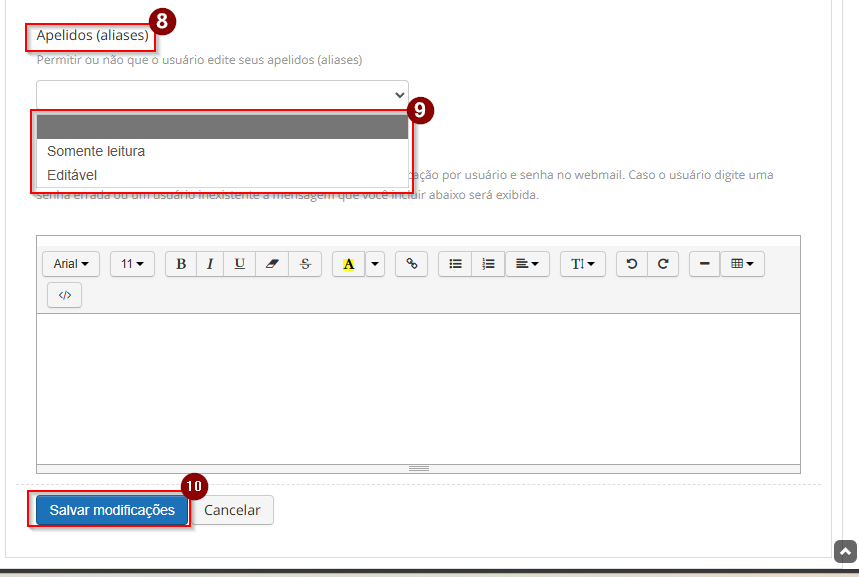Apply the yellow highlight color swatch
This screenshot has width=859, height=577.
coord(348,264)
